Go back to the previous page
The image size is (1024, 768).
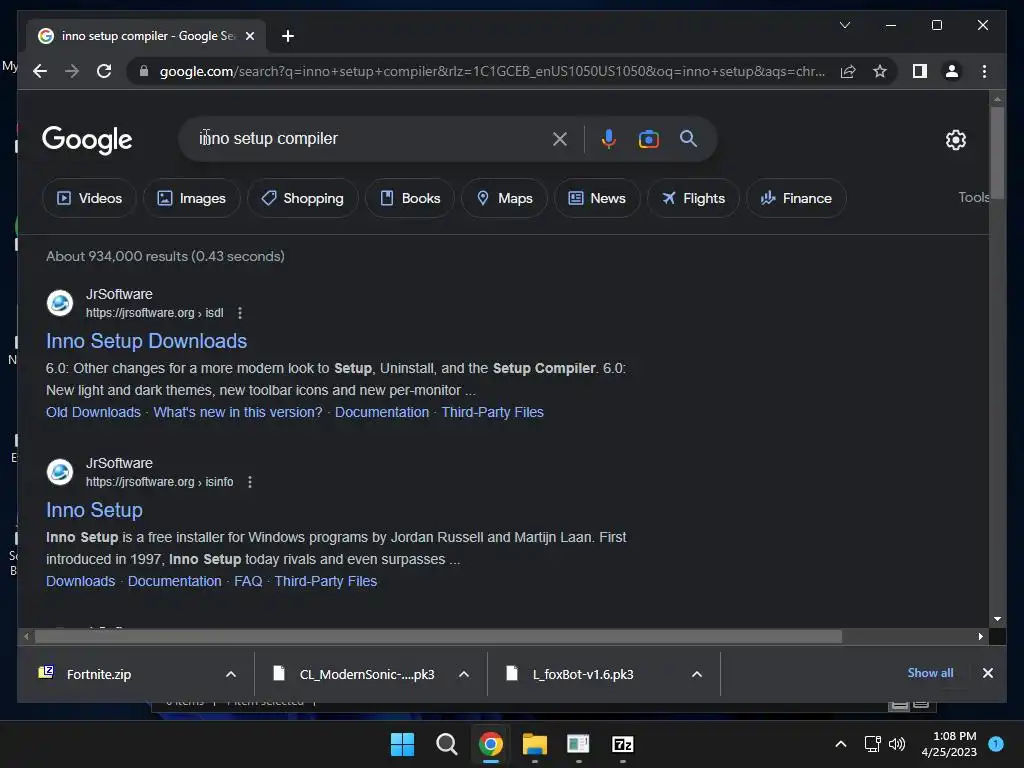click(40, 71)
